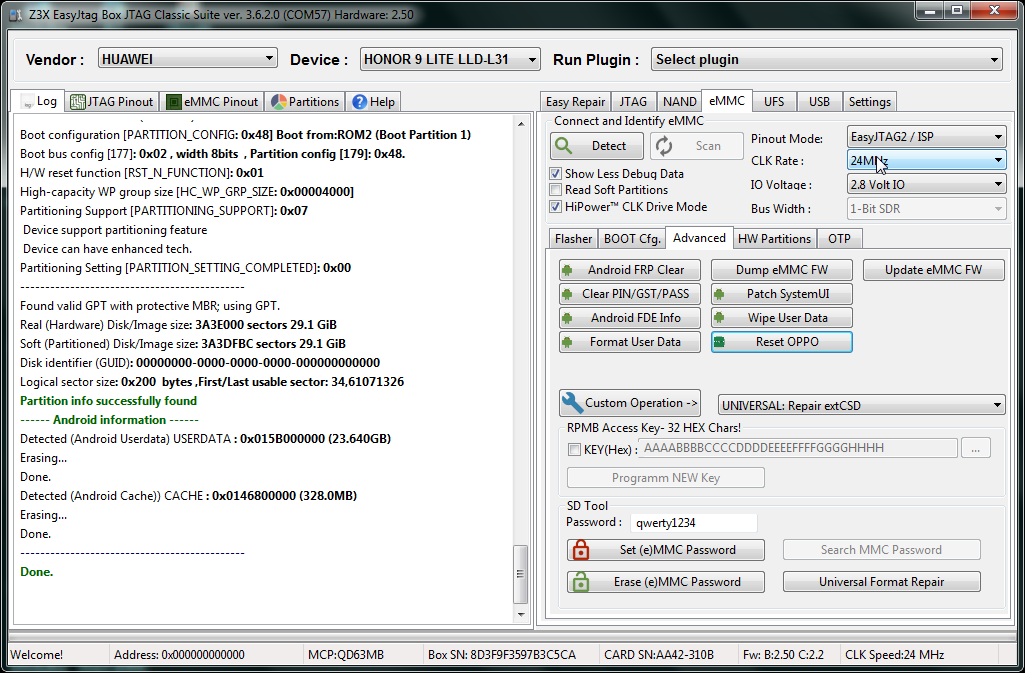Click the SD Tool password input field
The height and width of the screenshot is (673, 1025).
[692, 523]
